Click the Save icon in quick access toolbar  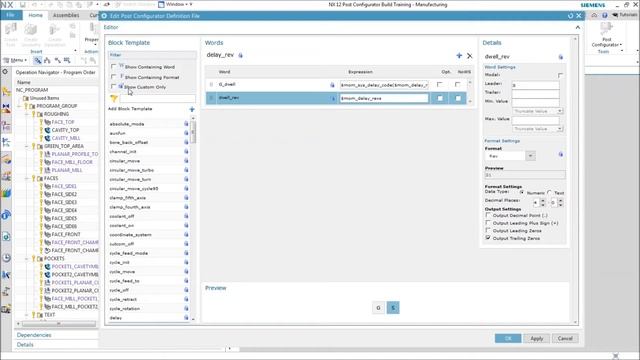click(x=22, y=5)
